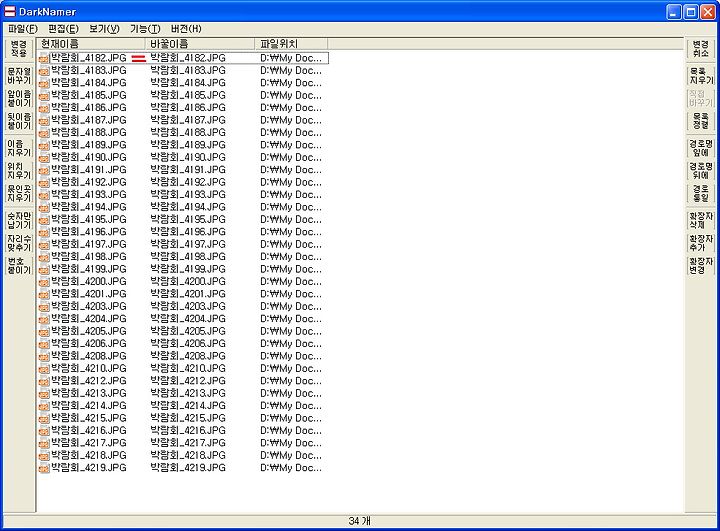The width and height of the screenshot is (720, 531).
Task: Click the 확장자 추가 button
Action: (701, 243)
